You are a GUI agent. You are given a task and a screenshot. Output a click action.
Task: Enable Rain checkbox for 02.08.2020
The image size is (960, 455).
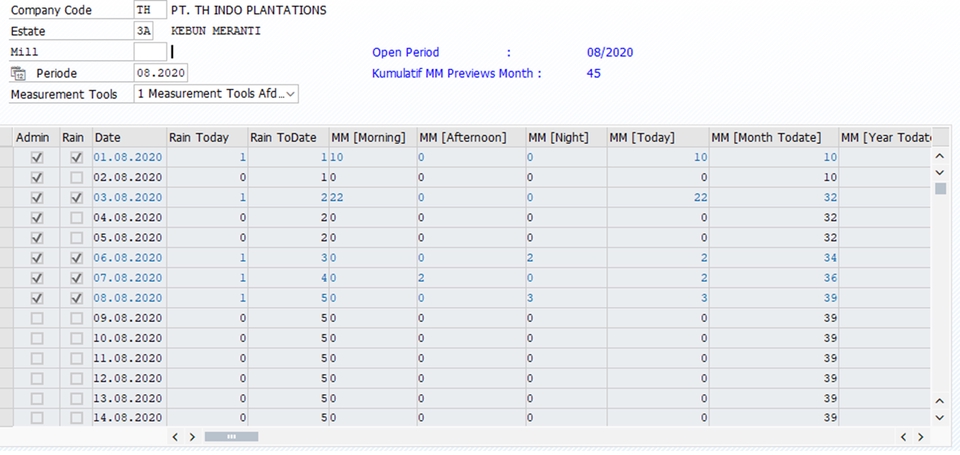tap(77, 178)
